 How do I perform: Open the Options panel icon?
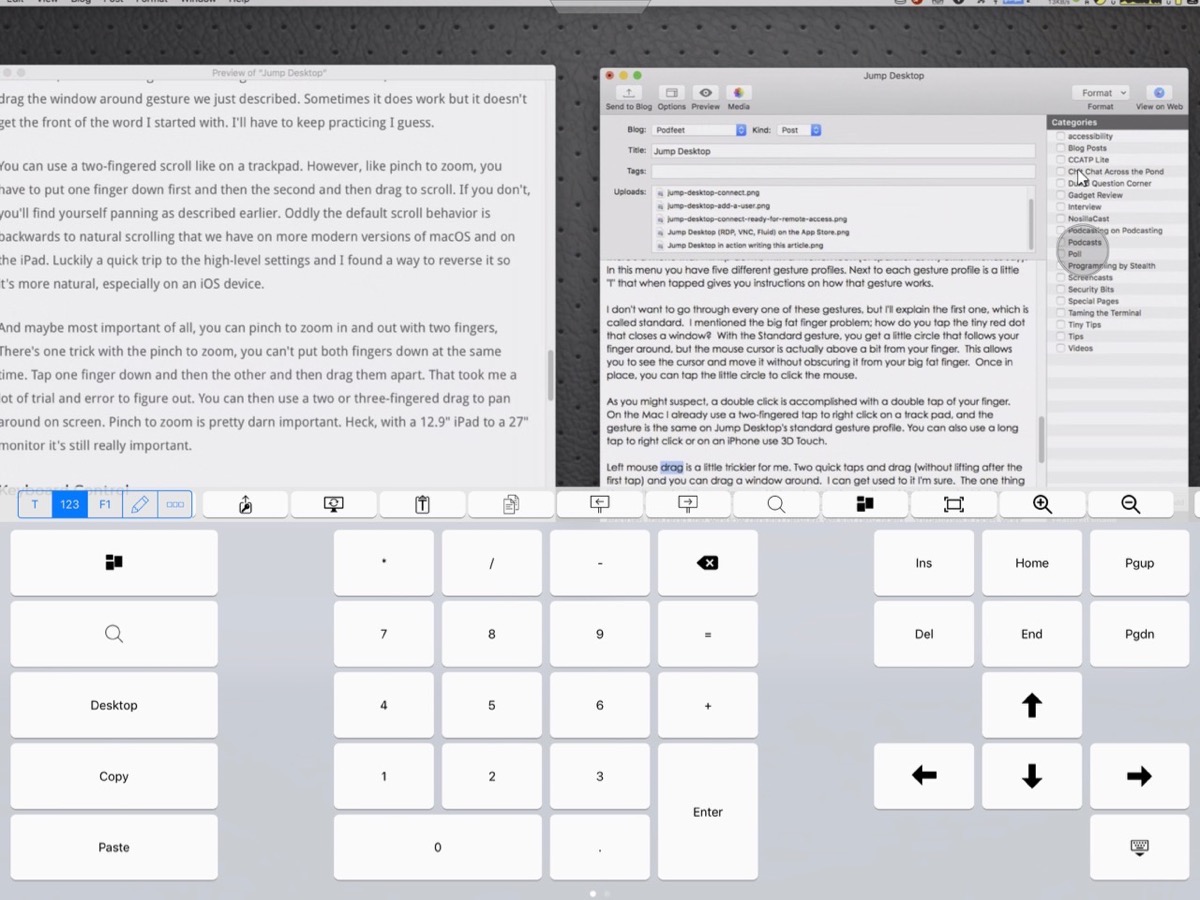click(671, 93)
